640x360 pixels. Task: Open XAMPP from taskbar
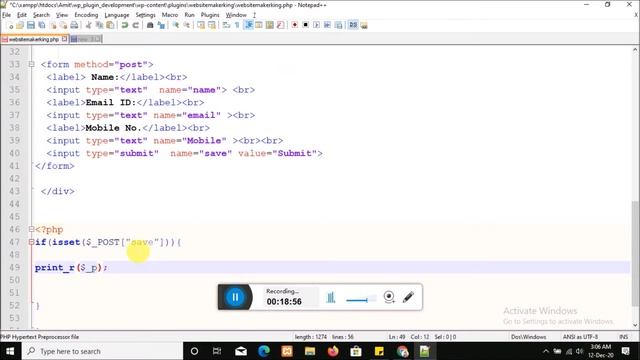287,351
